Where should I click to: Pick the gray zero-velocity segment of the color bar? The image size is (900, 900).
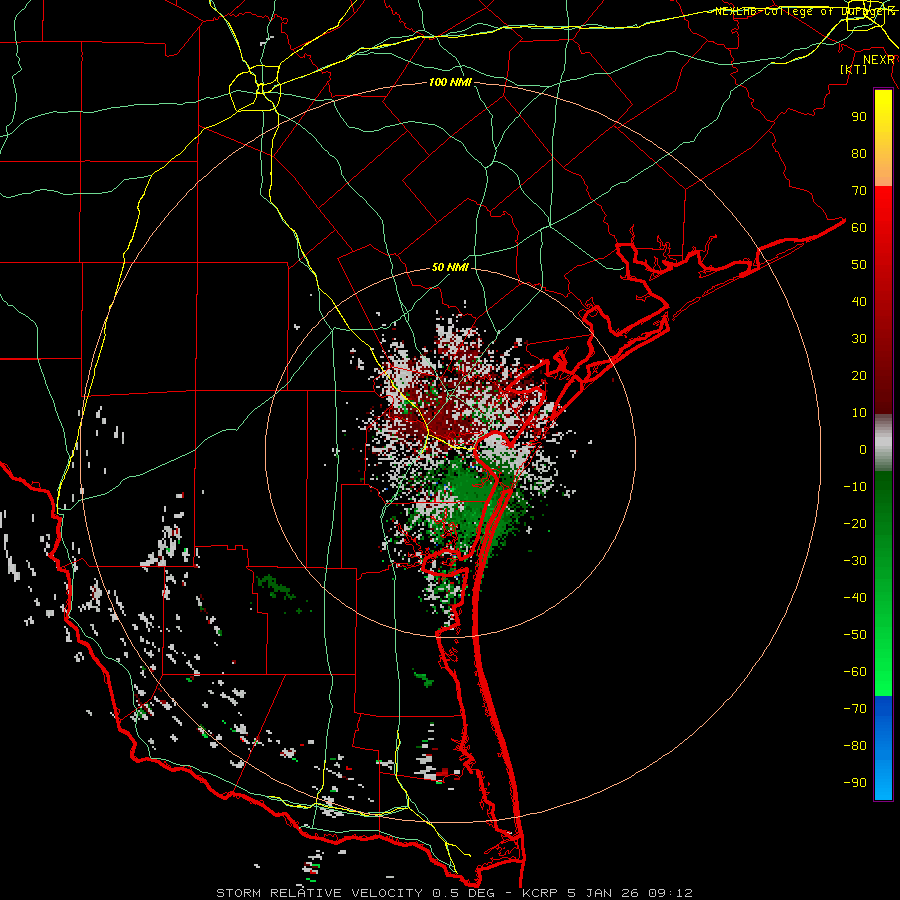[x=883, y=443]
